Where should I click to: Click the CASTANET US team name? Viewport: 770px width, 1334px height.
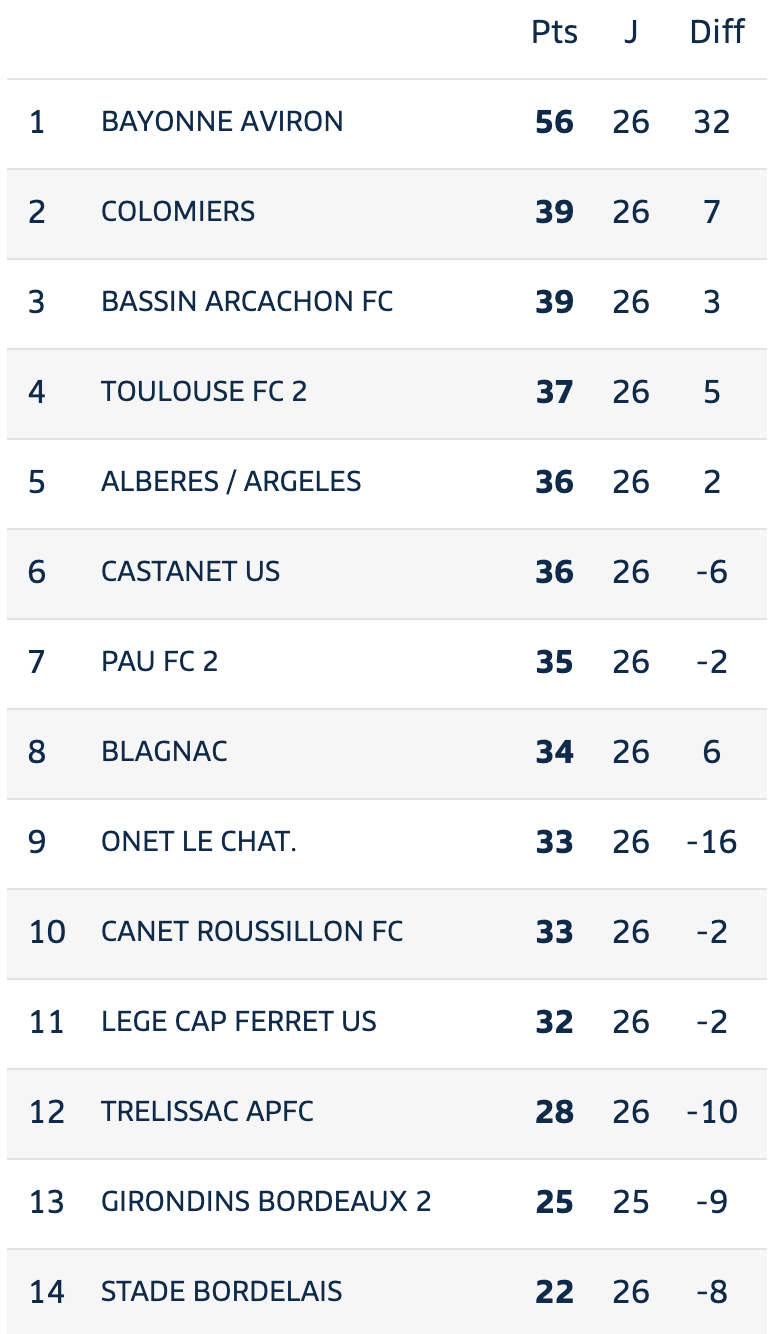click(190, 571)
